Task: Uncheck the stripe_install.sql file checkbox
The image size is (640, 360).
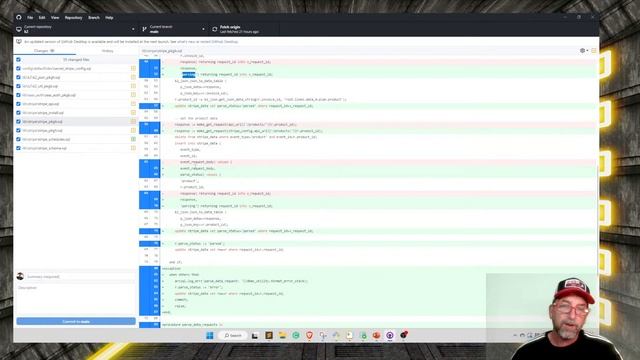Action: tap(18, 113)
